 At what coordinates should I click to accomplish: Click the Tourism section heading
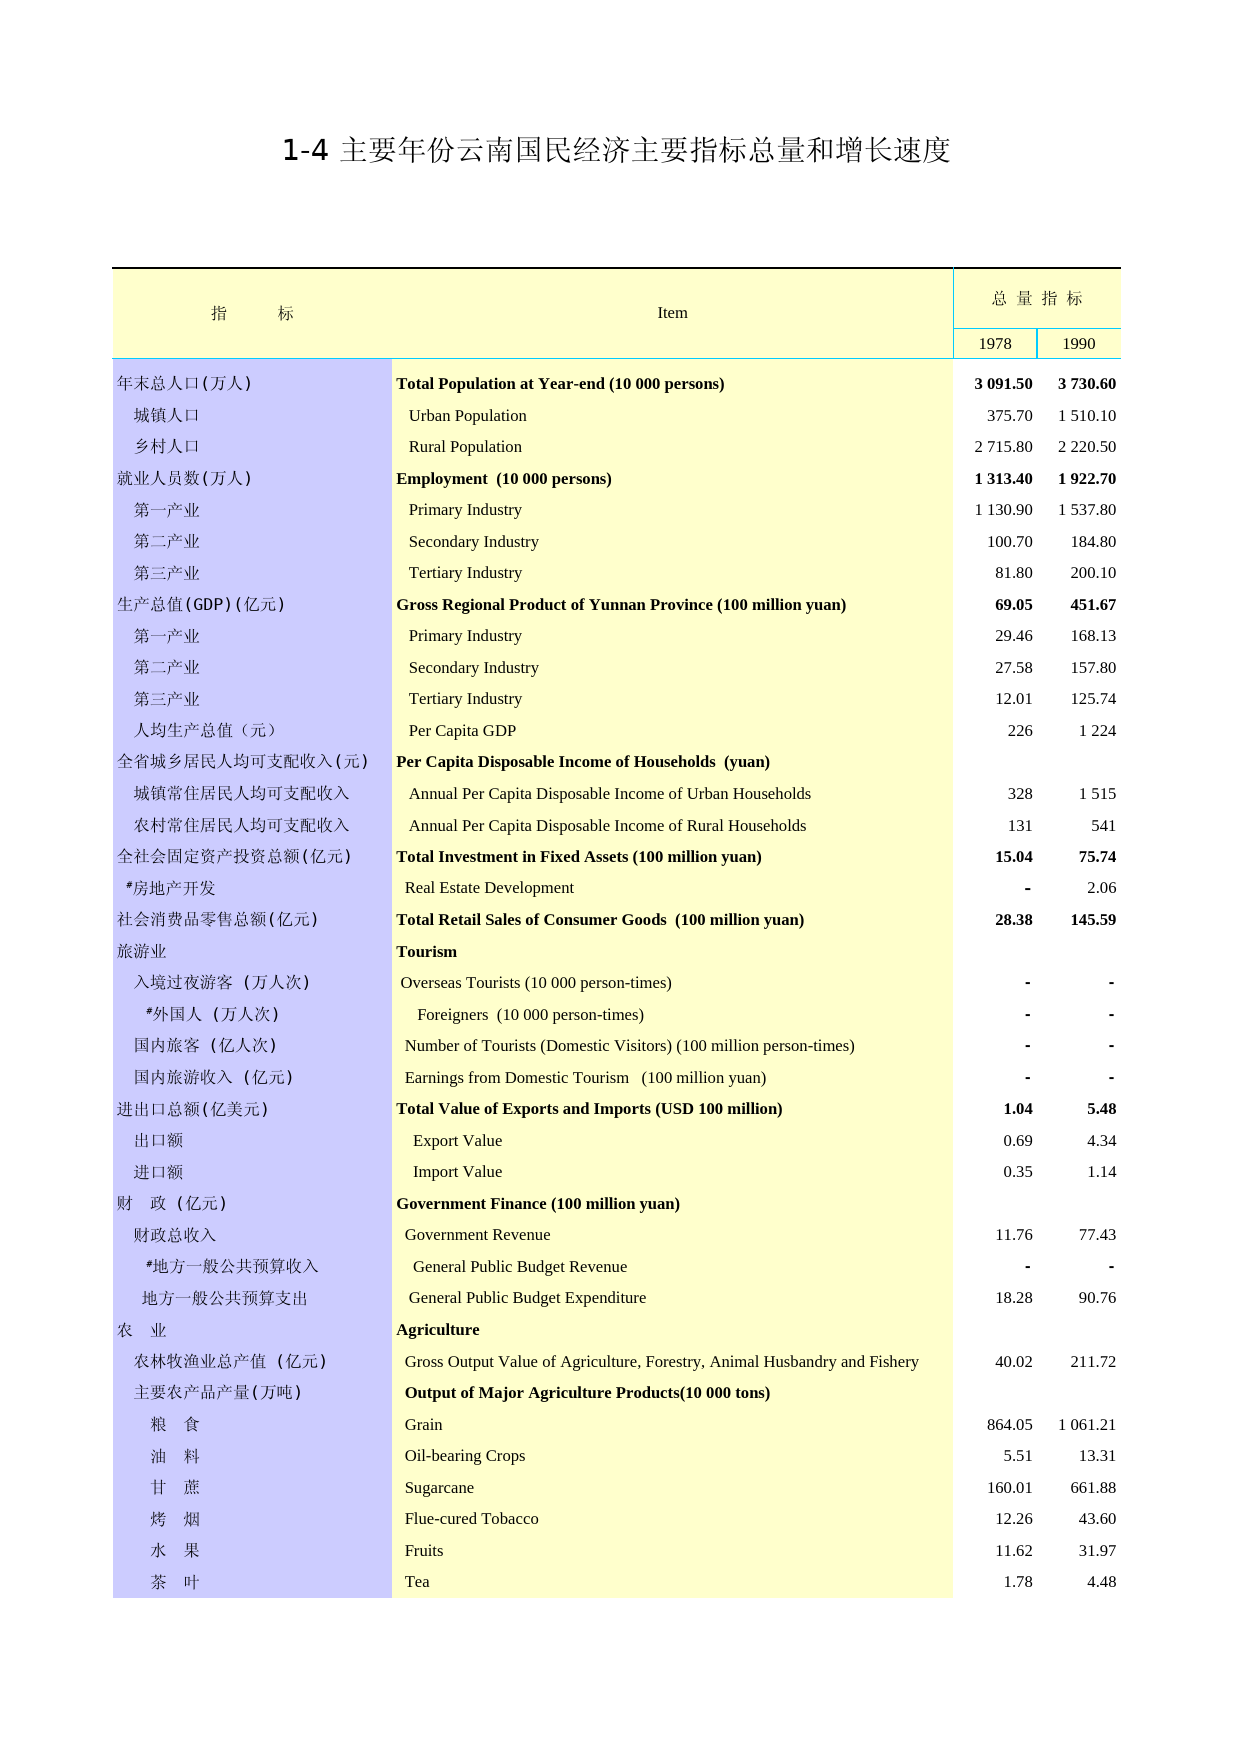(x=426, y=952)
